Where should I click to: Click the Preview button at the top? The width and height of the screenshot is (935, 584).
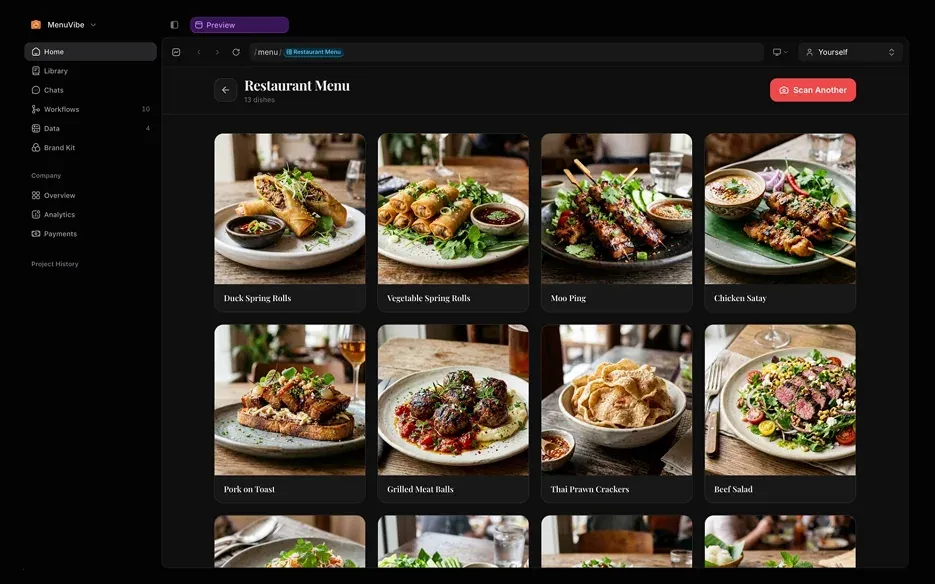point(239,23)
